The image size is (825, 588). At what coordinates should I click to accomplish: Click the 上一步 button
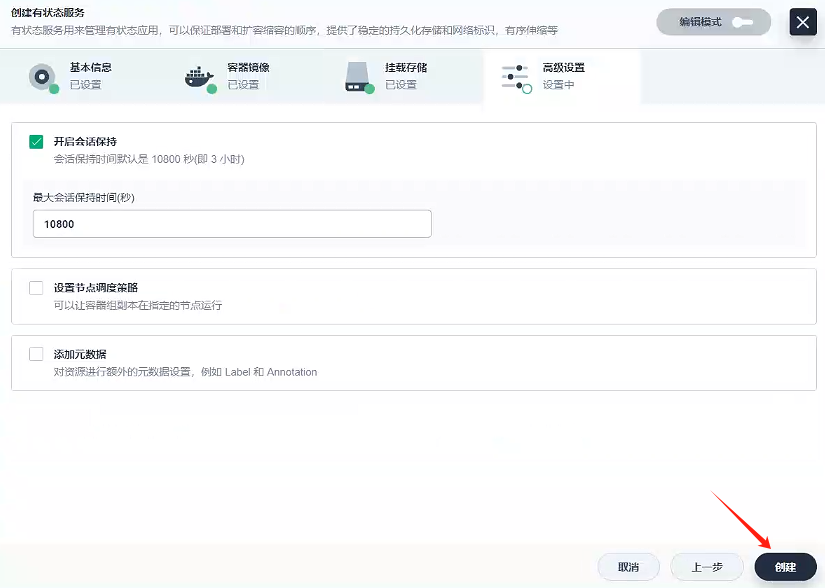point(707,567)
